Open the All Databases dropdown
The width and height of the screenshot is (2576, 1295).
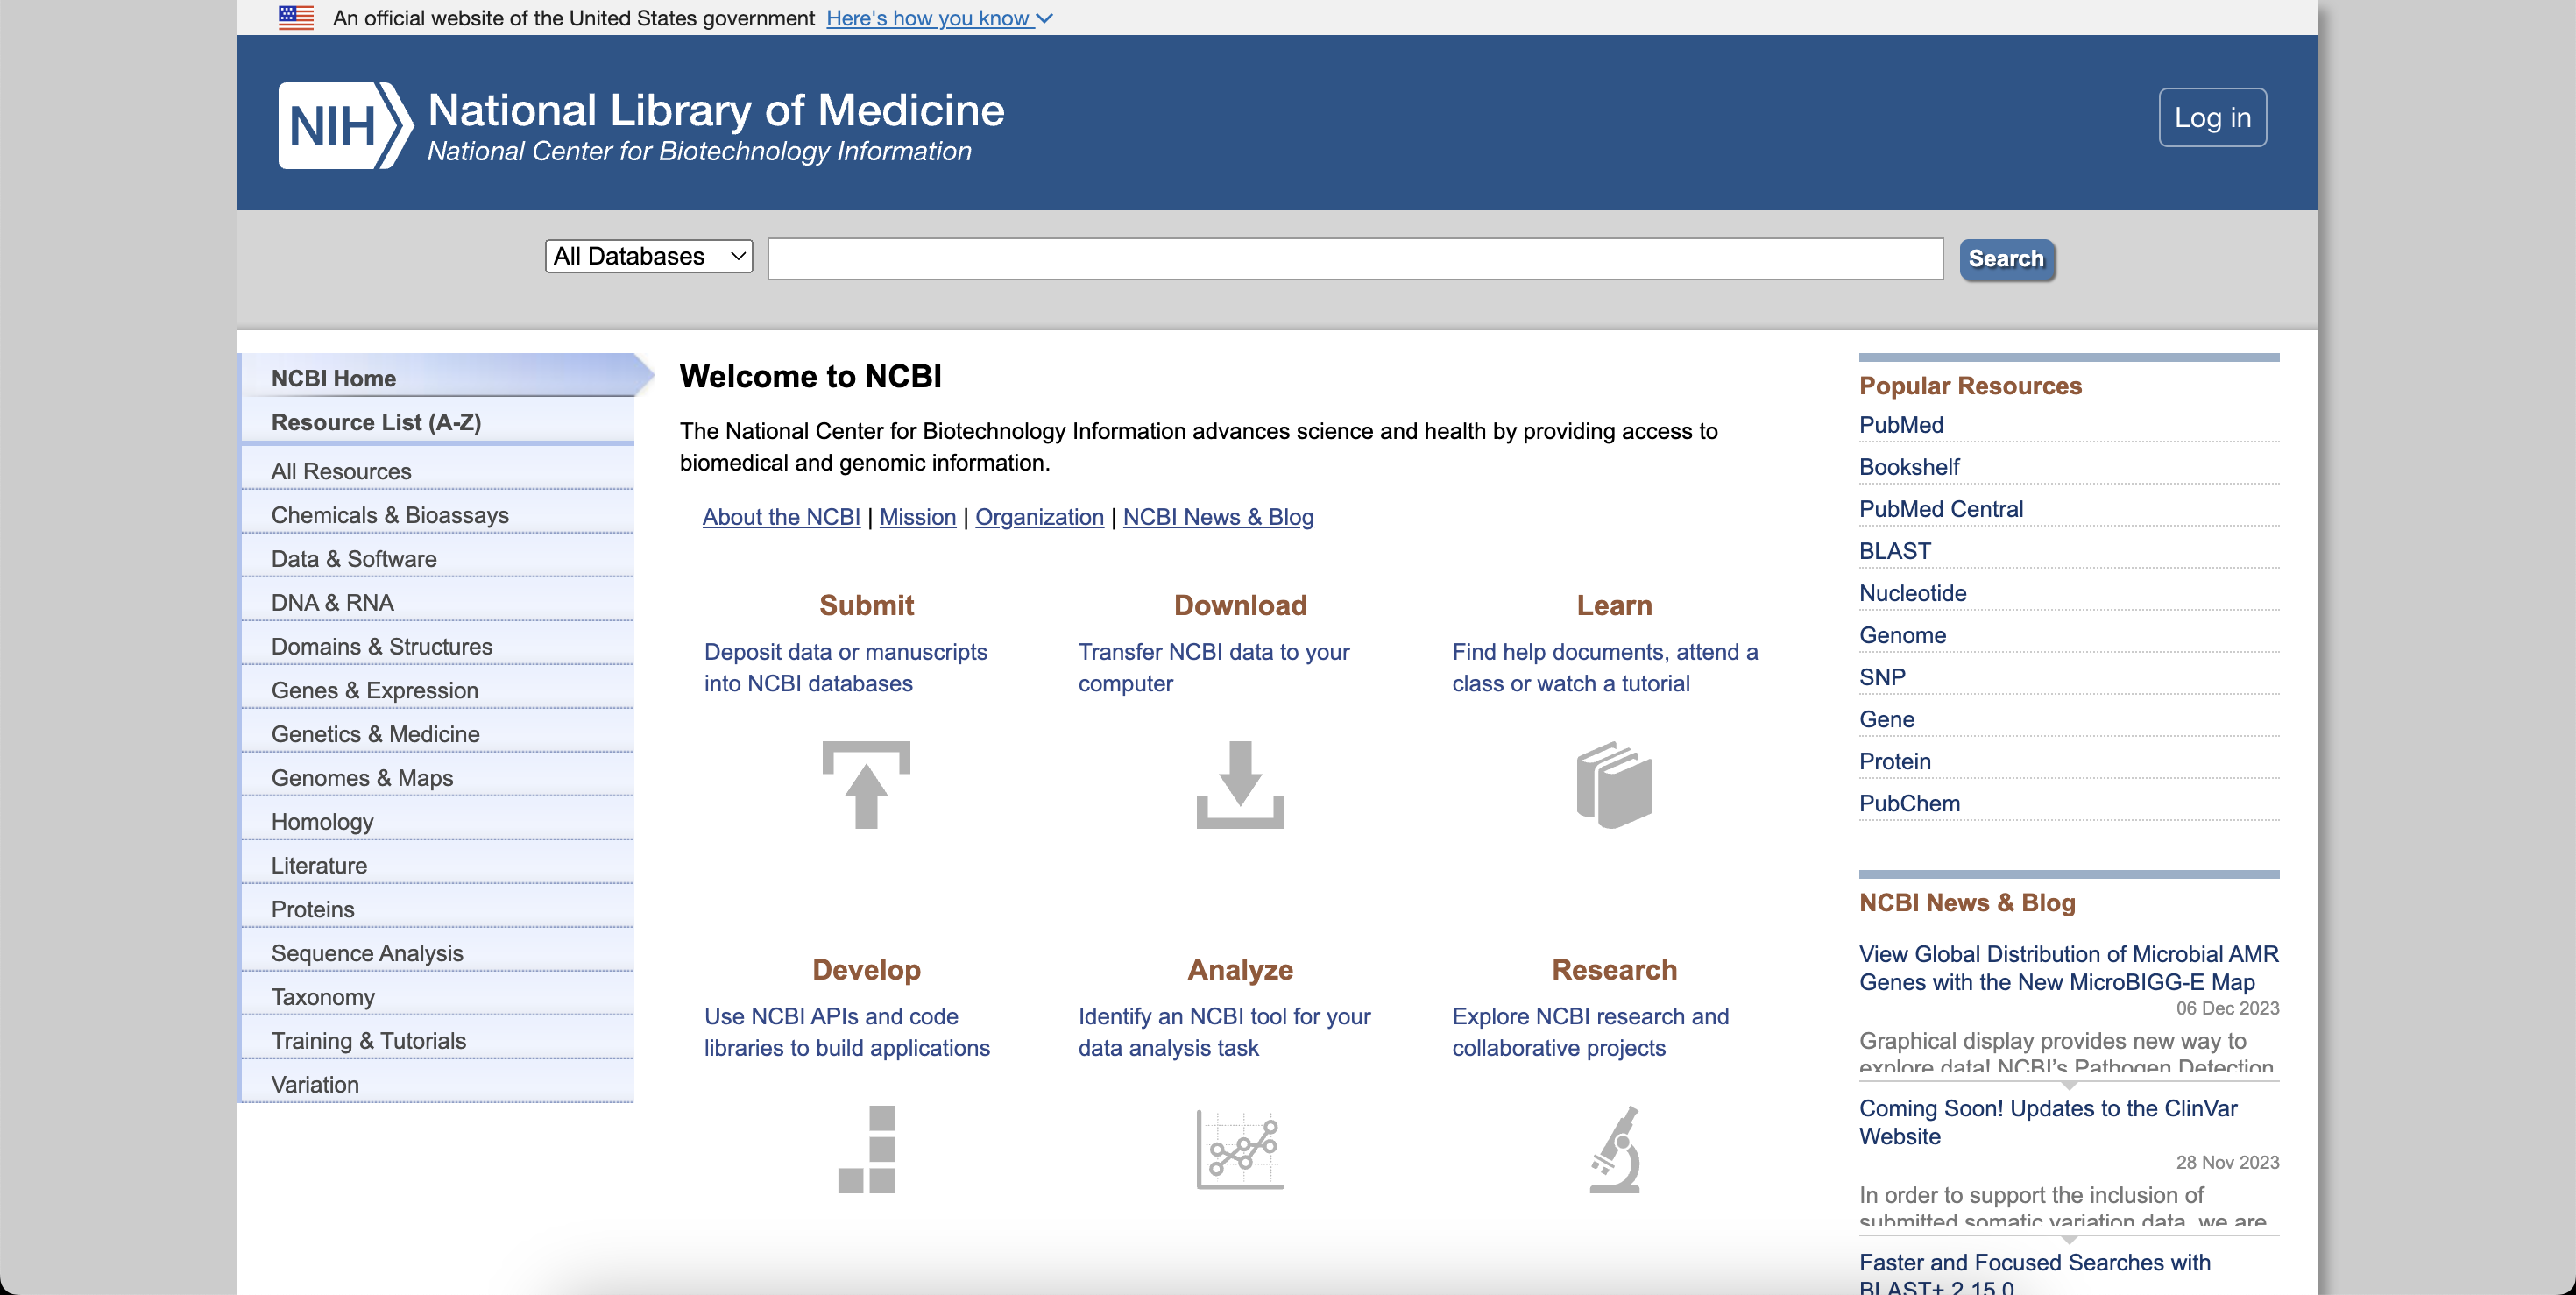tap(648, 256)
